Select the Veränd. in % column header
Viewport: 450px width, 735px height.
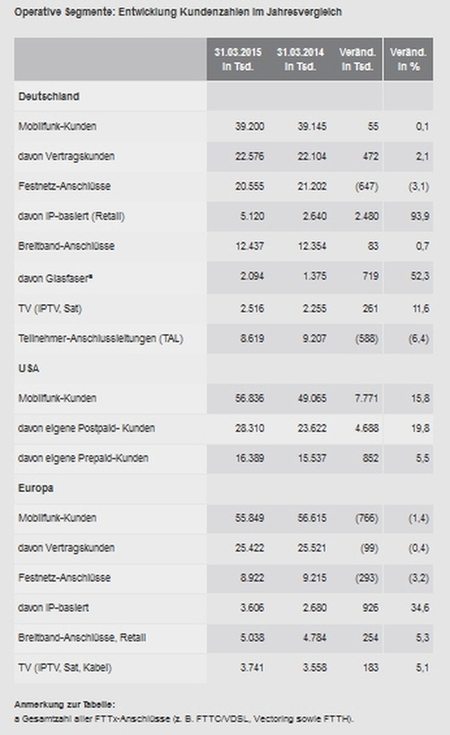coord(408,59)
